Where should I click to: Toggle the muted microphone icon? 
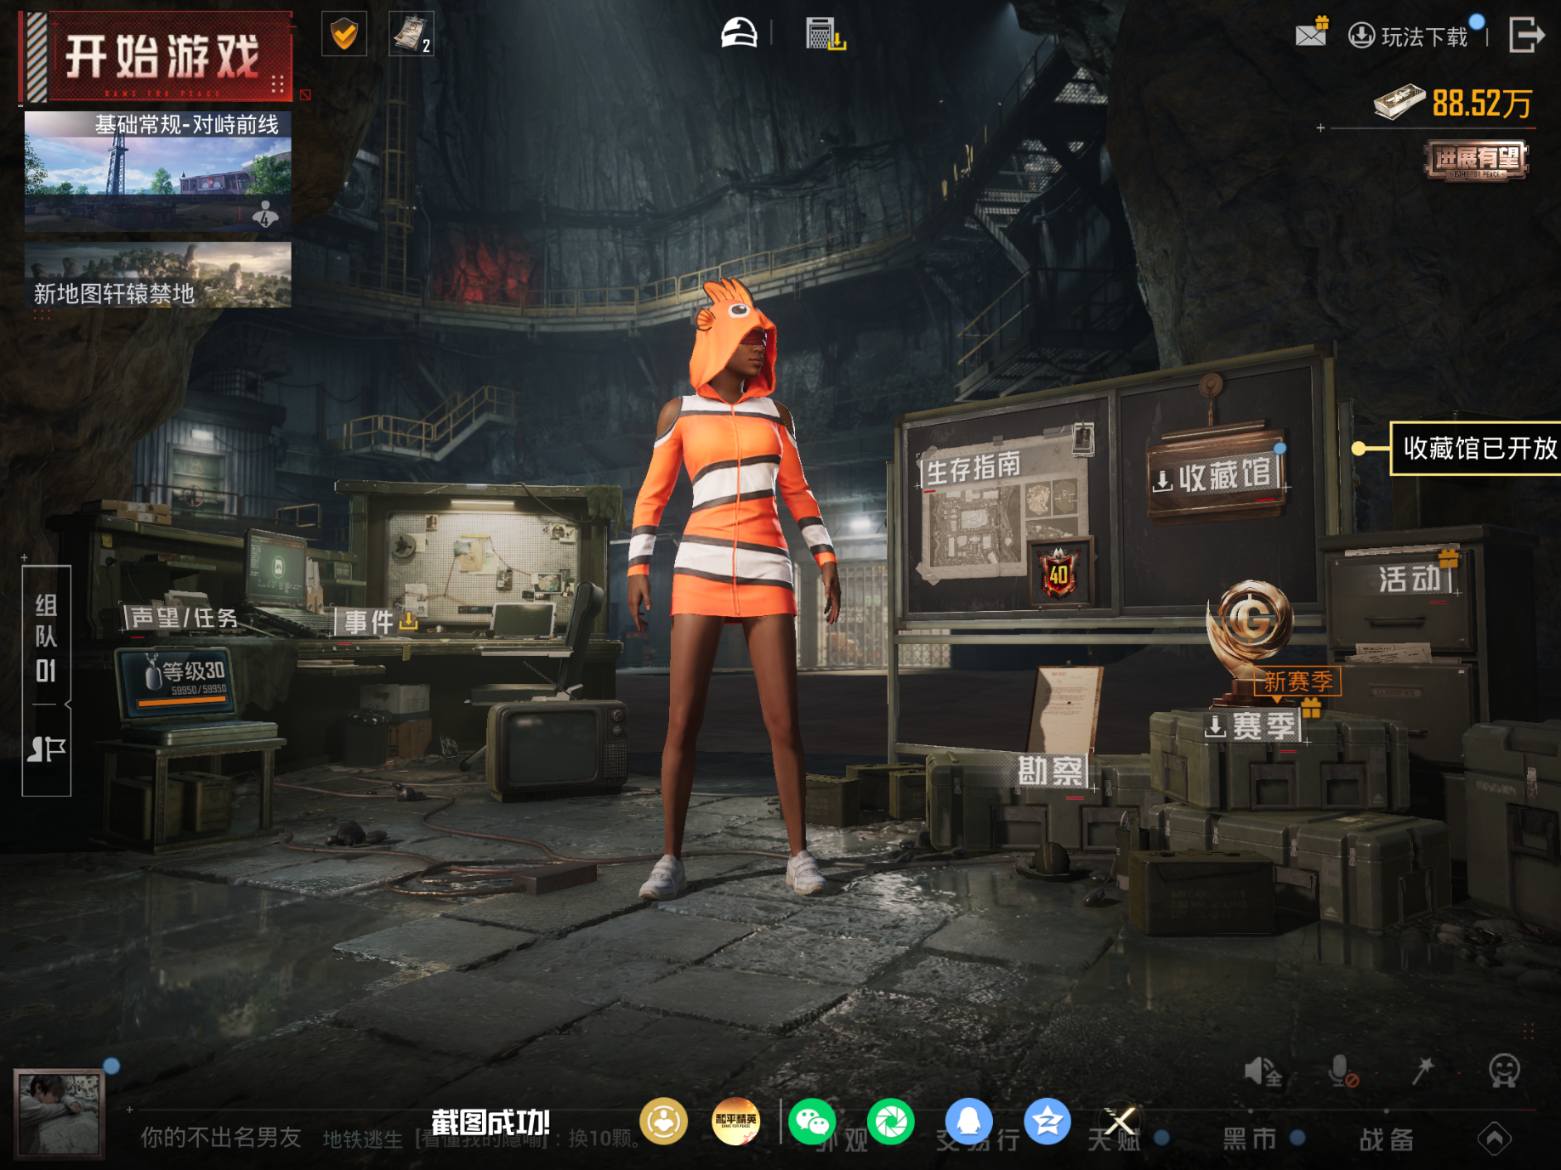click(1342, 1072)
